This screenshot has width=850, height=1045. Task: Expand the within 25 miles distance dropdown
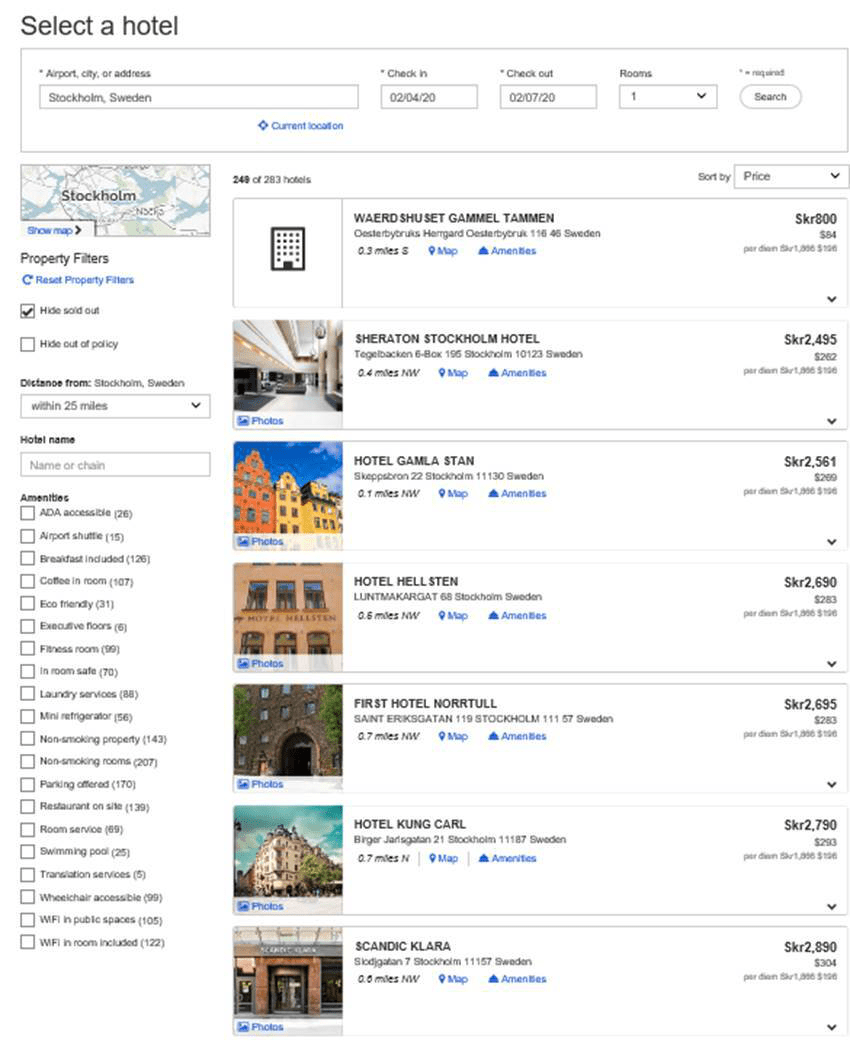point(115,406)
